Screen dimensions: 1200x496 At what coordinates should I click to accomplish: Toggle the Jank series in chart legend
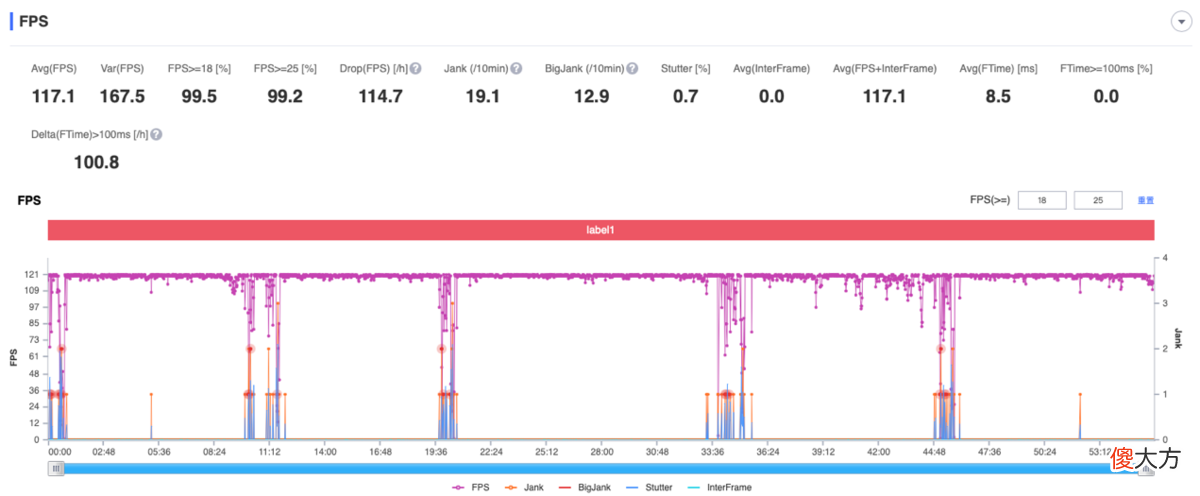[x=524, y=487]
